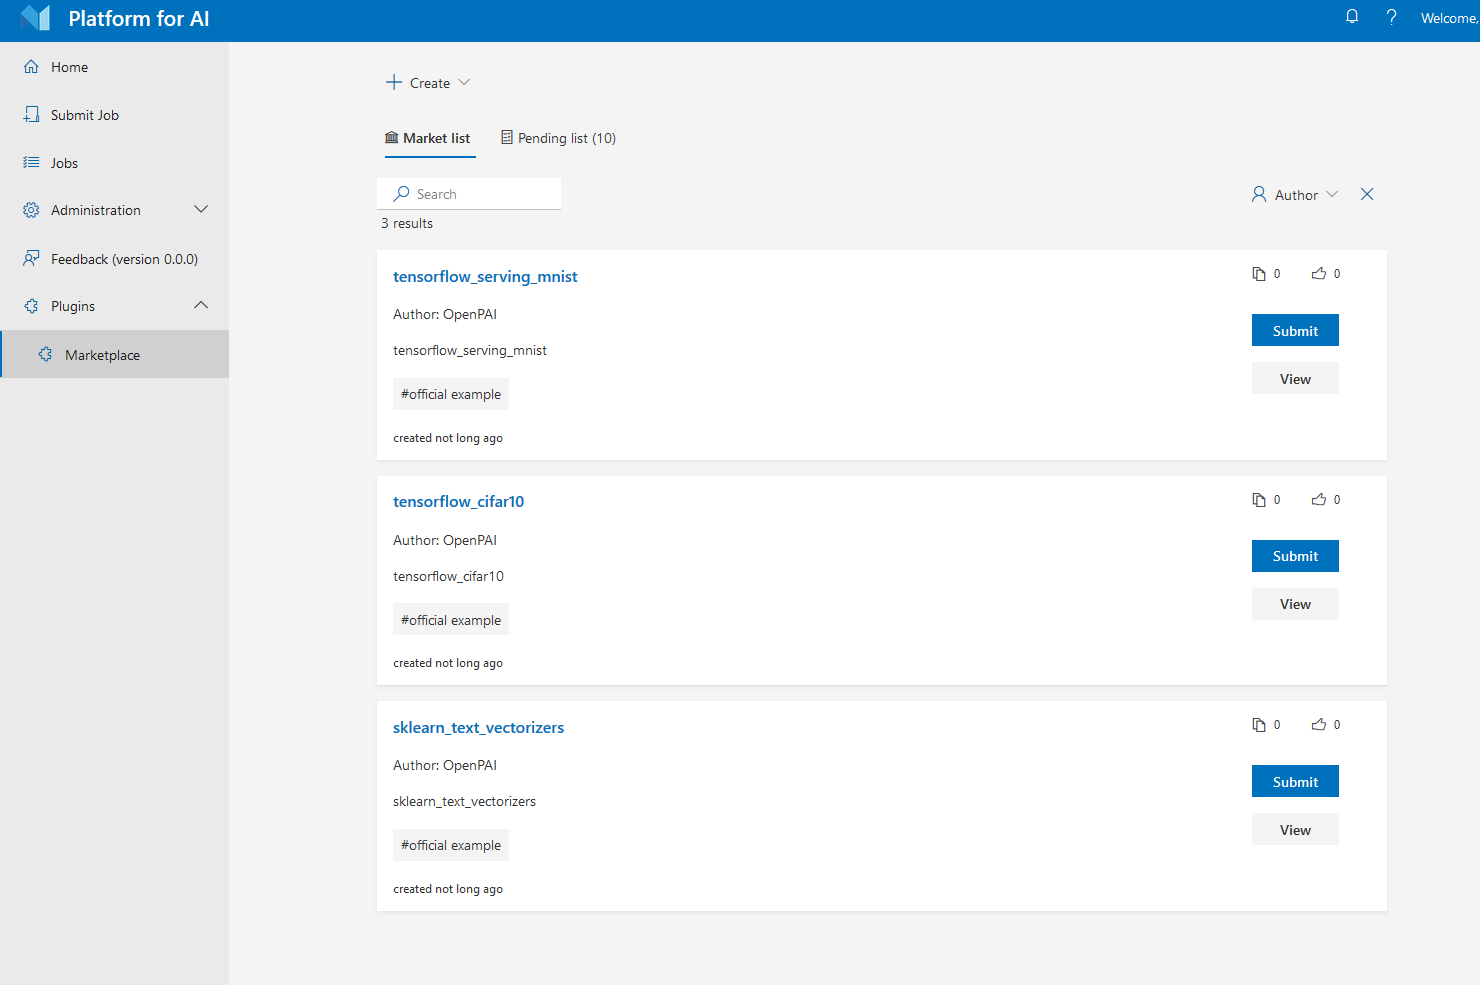
Task: Click copy count icon on tensorflow_serving_mnist
Action: (1259, 274)
